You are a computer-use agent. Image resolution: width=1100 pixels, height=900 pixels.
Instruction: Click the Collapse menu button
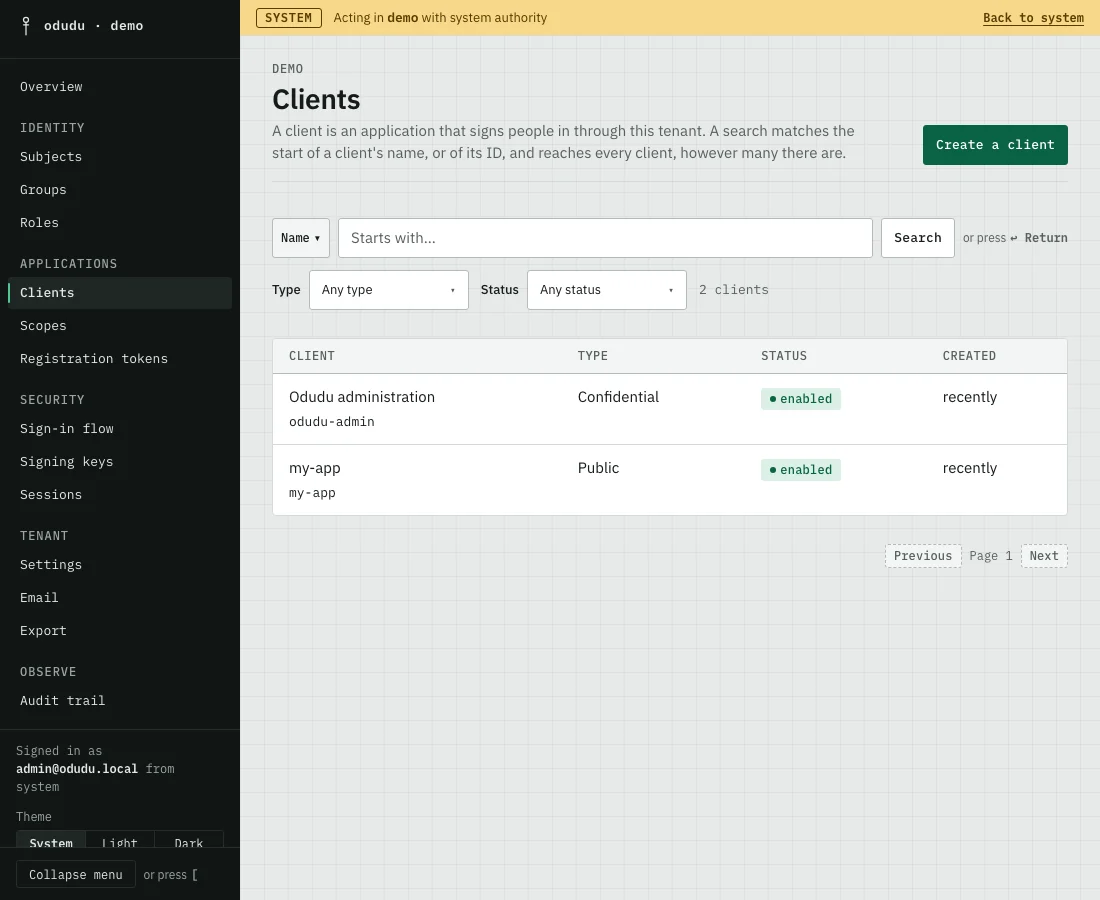point(76,875)
